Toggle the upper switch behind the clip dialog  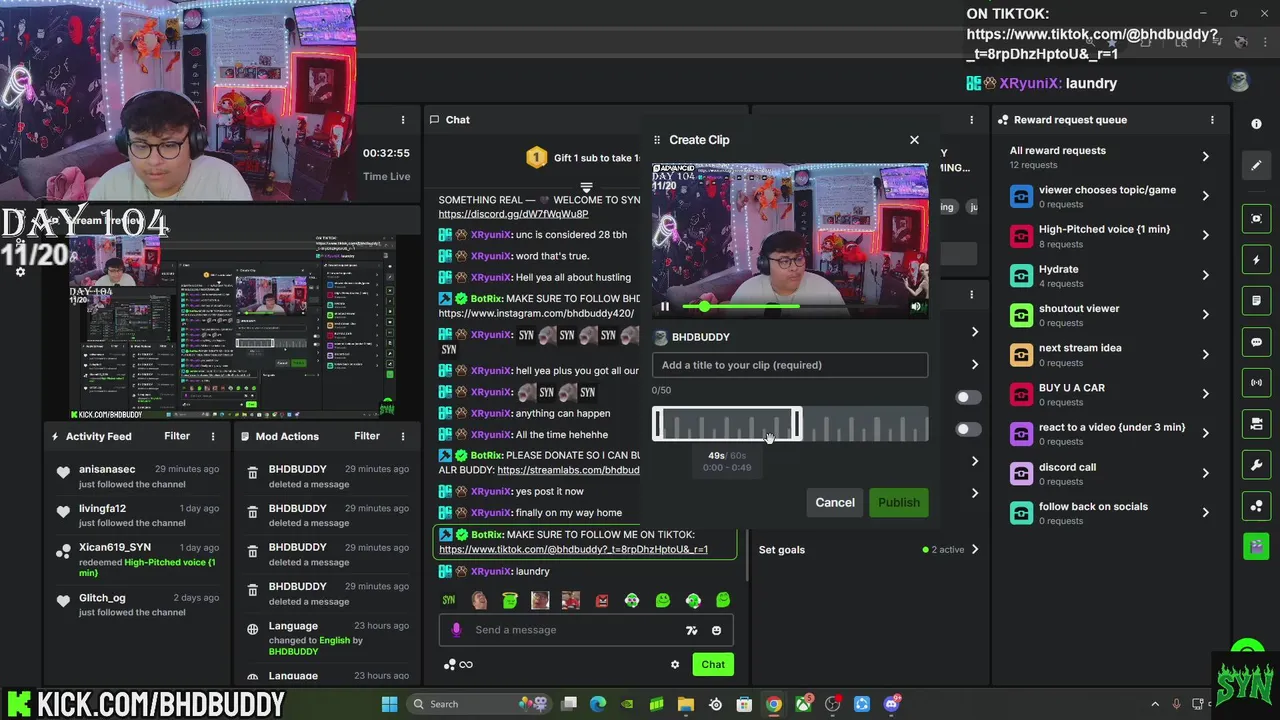pyautogui.click(x=968, y=397)
